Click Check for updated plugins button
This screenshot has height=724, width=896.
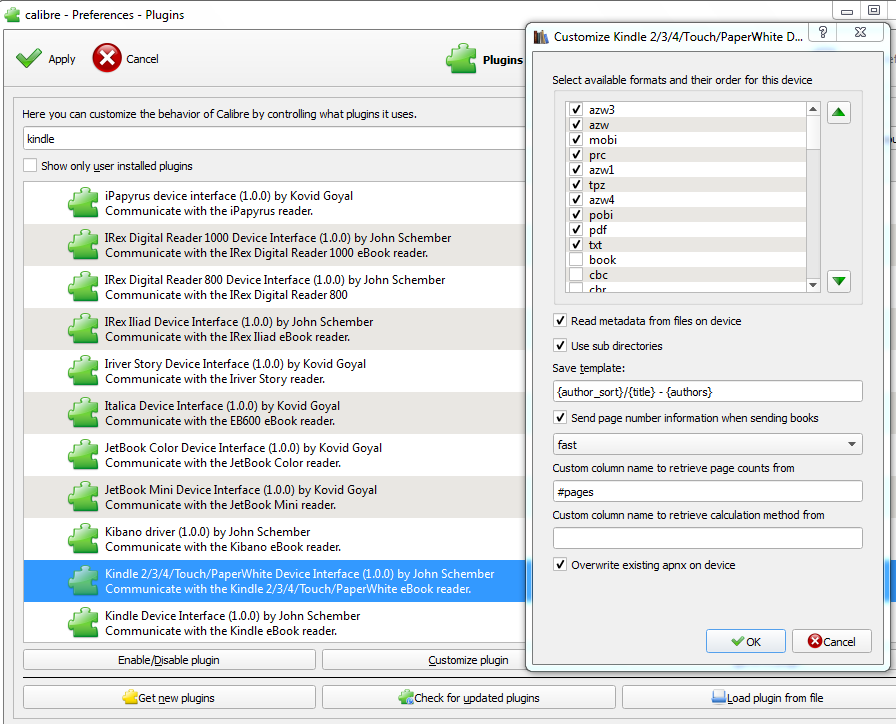point(469,698)
